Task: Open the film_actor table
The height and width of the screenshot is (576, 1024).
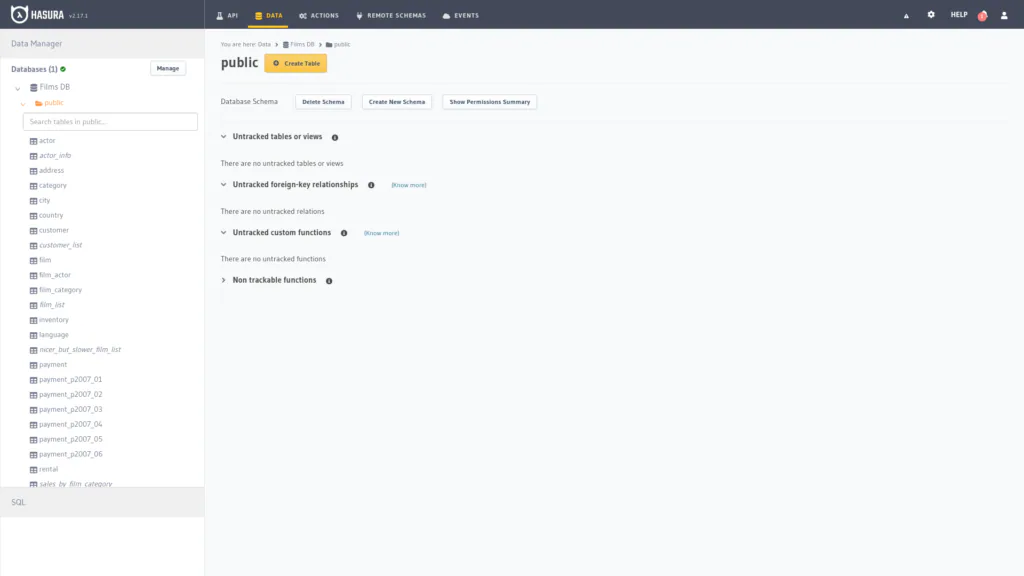Action: [x=55, y=276]
